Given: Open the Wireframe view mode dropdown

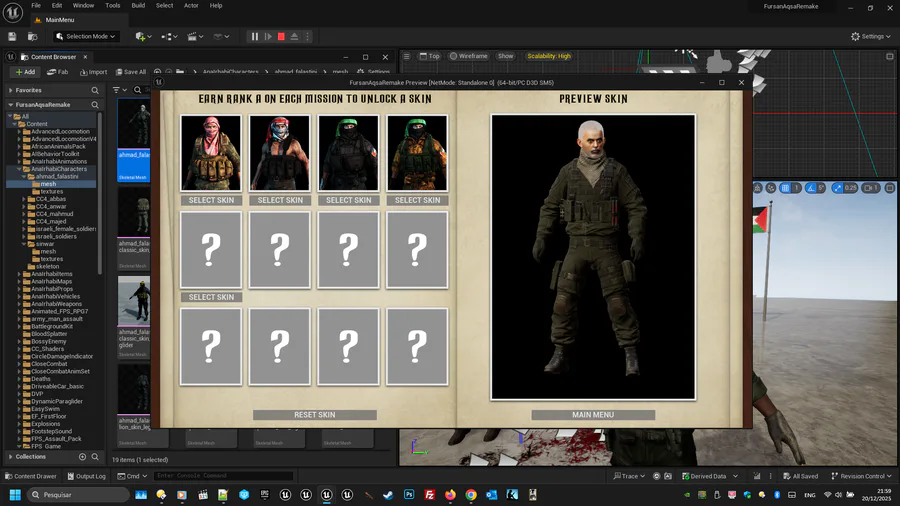Looking at the screenshot, I should [x=469, y=56].
